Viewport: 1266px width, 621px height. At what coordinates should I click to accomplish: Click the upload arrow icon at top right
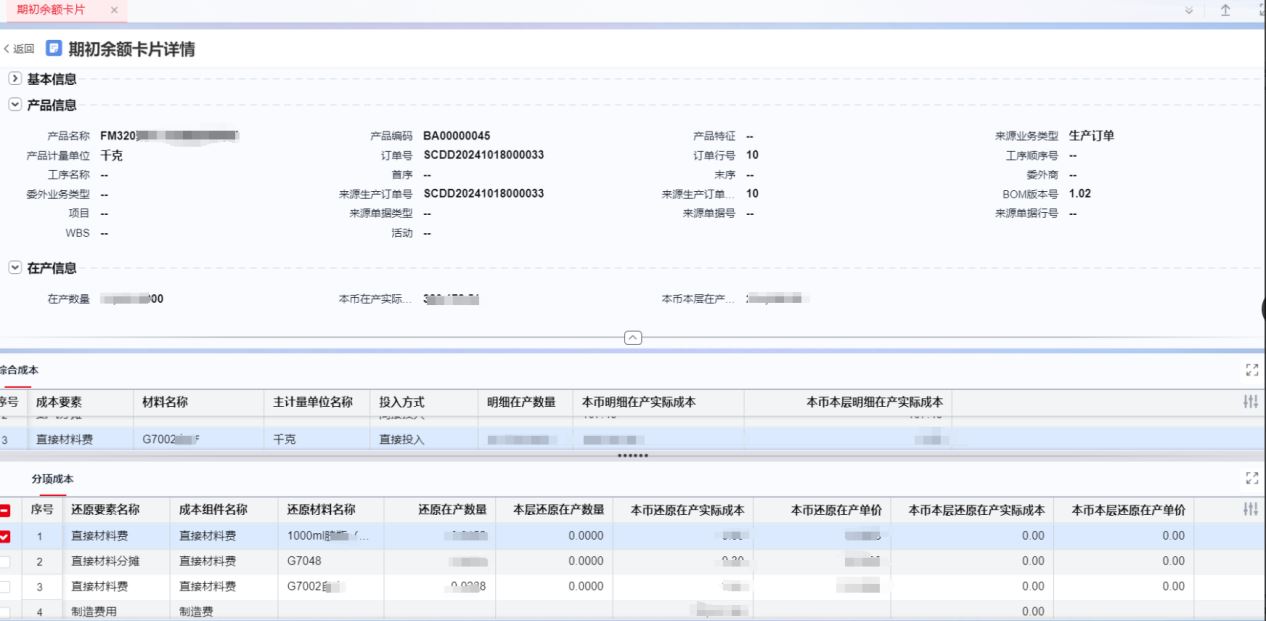tap(1225, 10)
